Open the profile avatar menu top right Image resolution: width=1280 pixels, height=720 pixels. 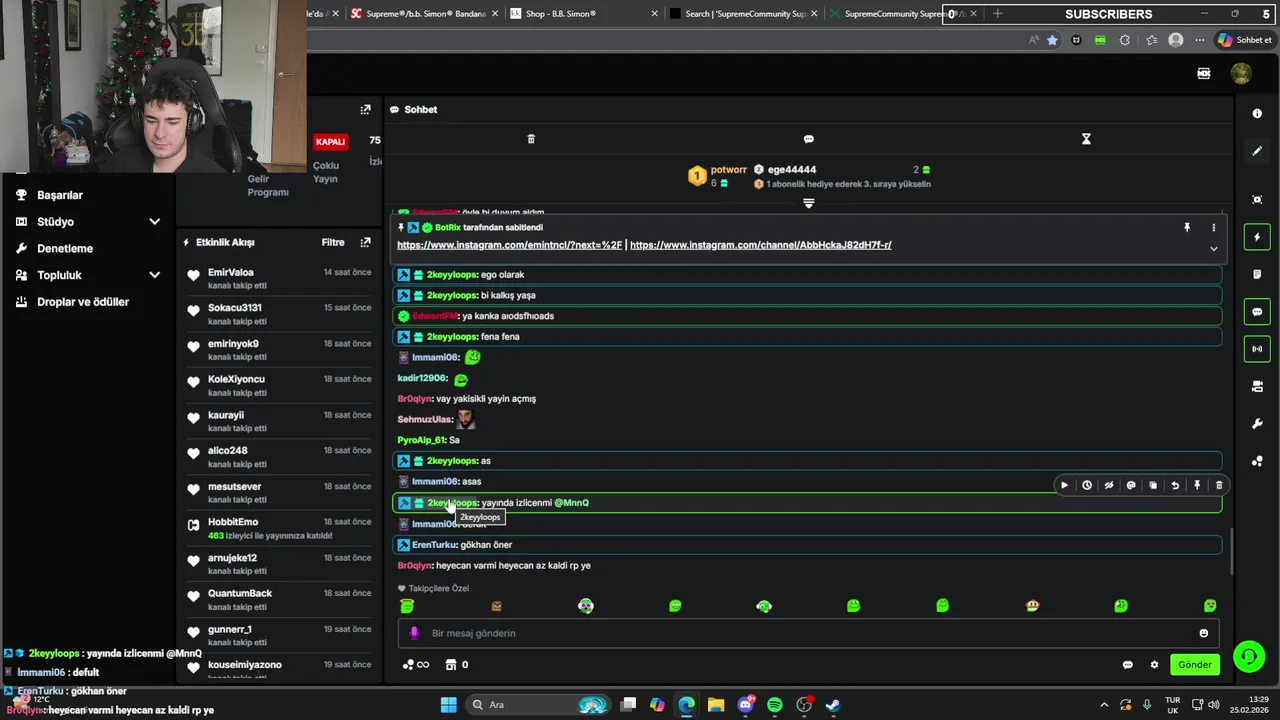point(1241,74)
